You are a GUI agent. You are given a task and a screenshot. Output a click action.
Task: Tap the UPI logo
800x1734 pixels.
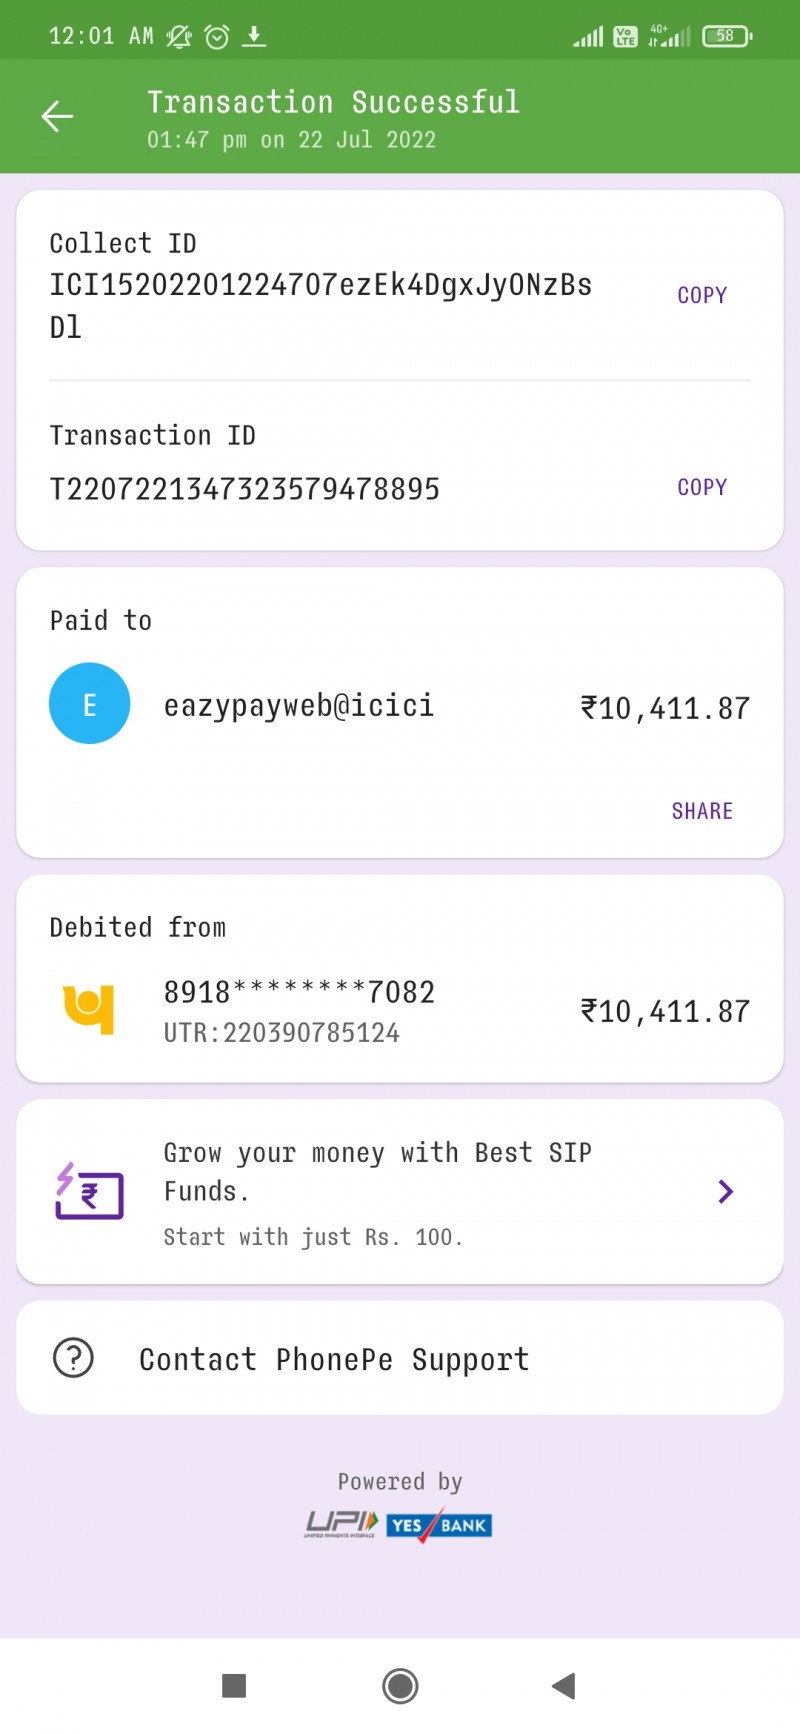[341, 1524]
